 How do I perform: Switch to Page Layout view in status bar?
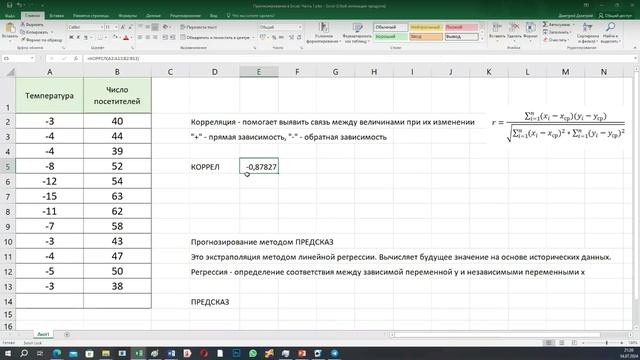point(562,343)
